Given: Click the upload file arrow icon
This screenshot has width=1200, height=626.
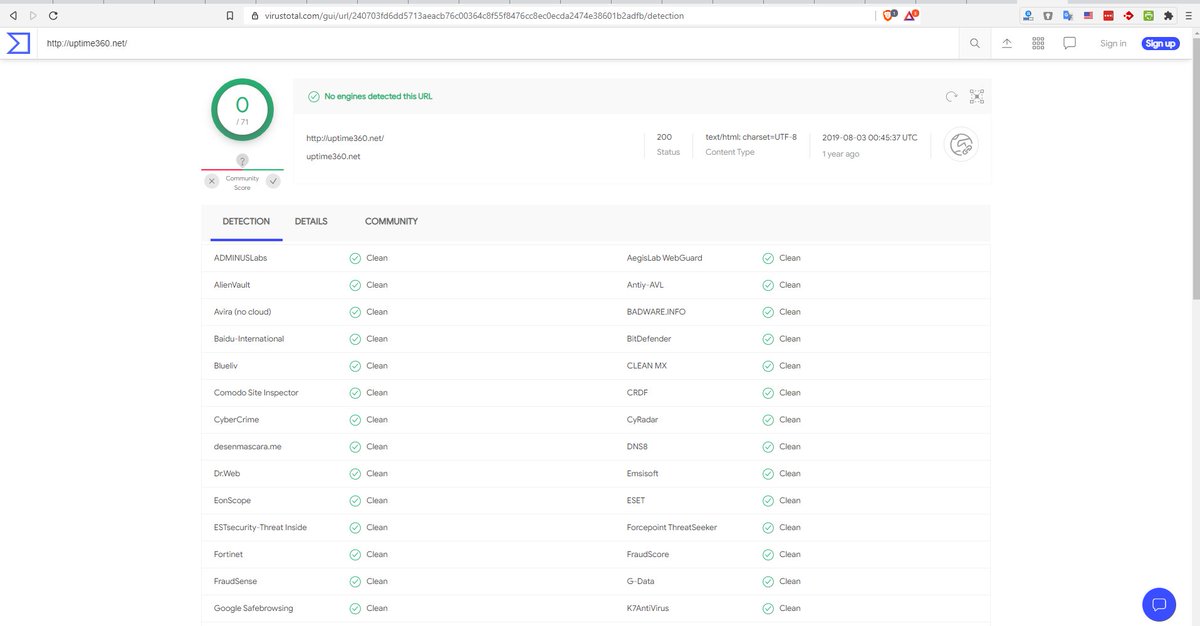Looking at the screenshot, I should pos(1007,44).
